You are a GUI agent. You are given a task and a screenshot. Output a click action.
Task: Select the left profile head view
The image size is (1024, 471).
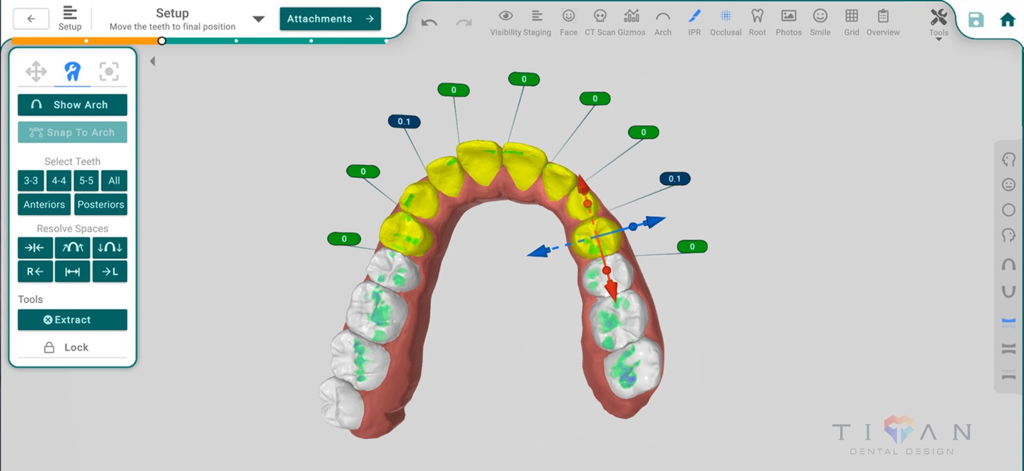click(1008, 235)
